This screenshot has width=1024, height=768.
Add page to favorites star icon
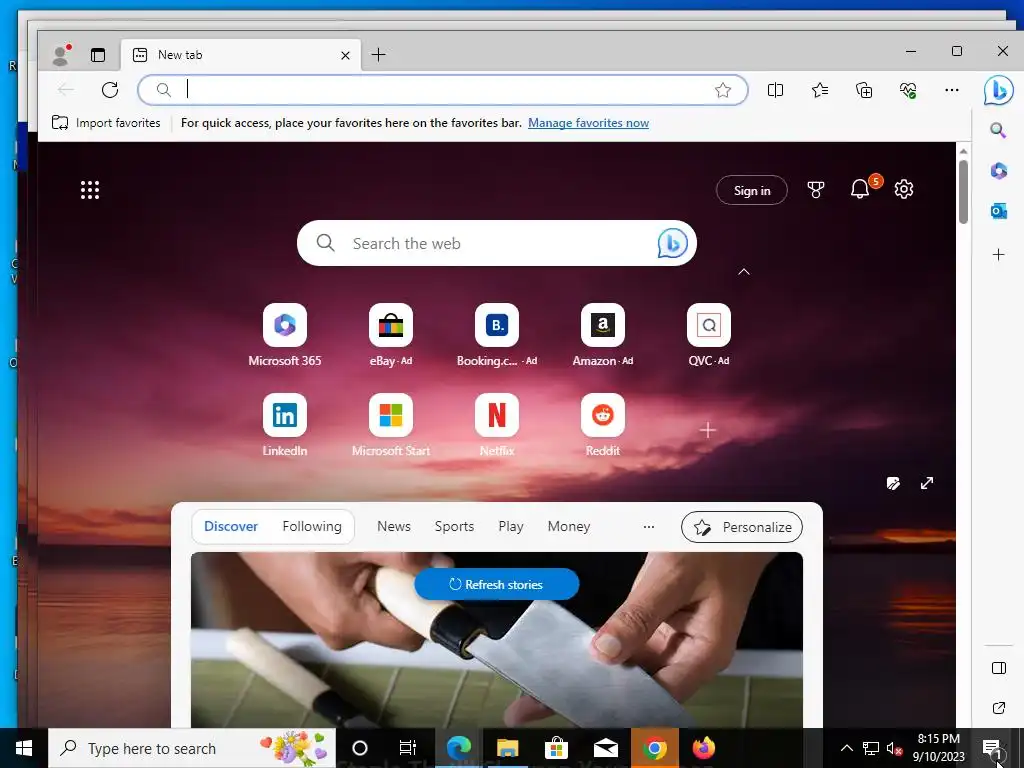(x=722, y=90)
